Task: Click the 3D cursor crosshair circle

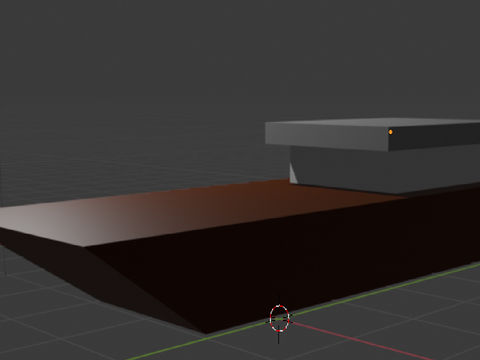Action: 279,318
